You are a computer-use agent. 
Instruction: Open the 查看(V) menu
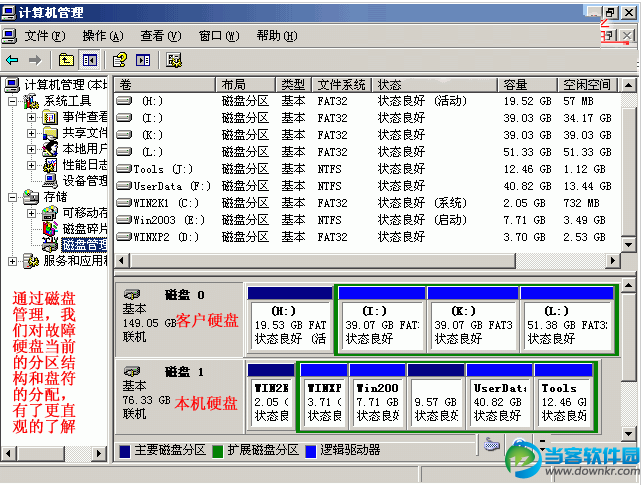[x=161, y=36]
